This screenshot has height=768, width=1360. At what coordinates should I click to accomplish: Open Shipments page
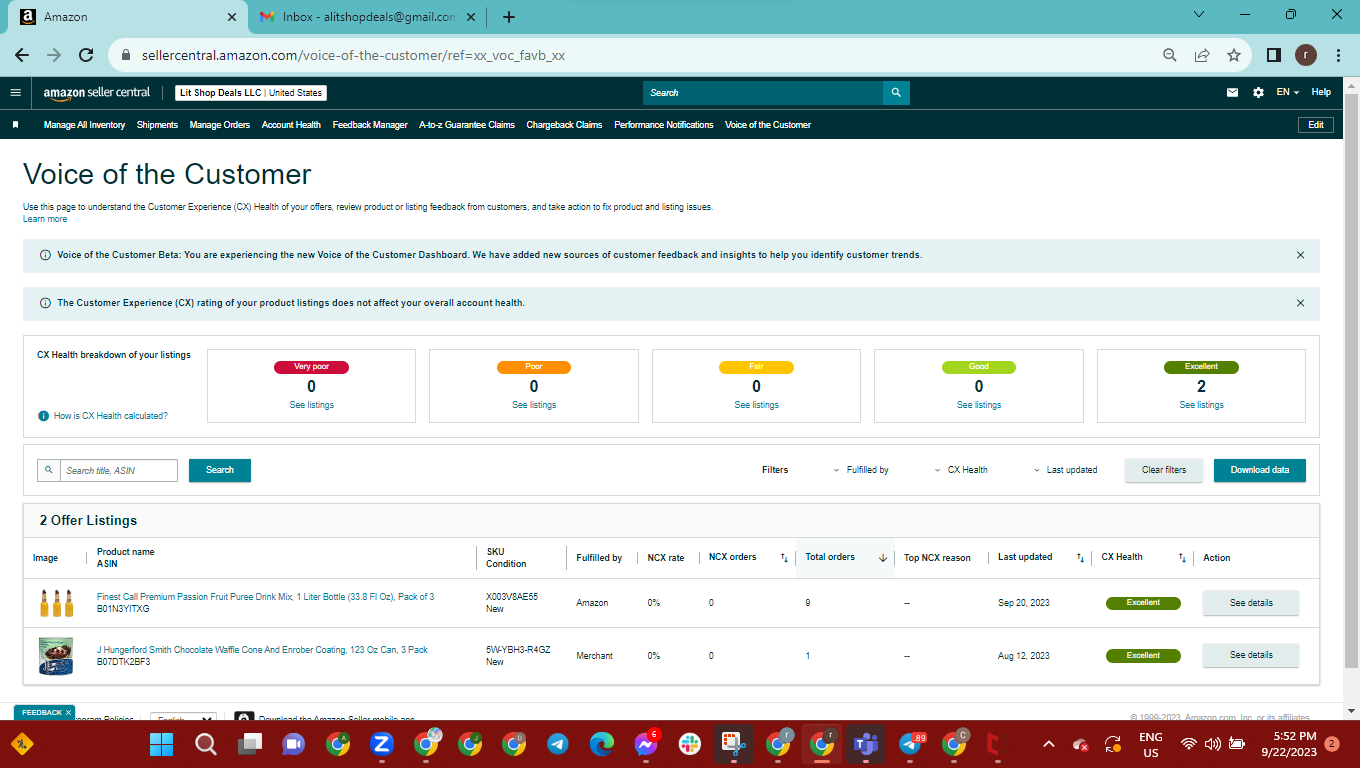click(157, 125)
